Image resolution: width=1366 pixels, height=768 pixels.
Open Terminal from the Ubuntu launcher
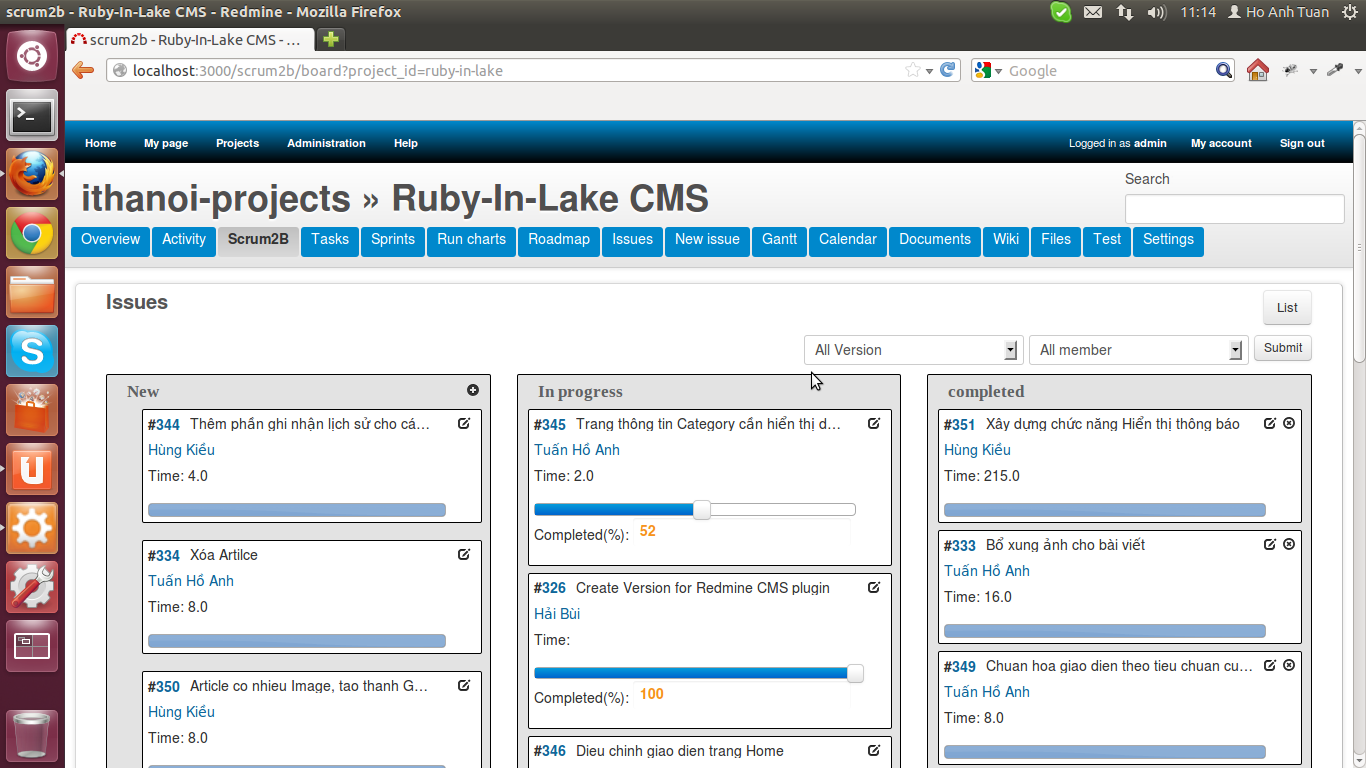point(32,117)
